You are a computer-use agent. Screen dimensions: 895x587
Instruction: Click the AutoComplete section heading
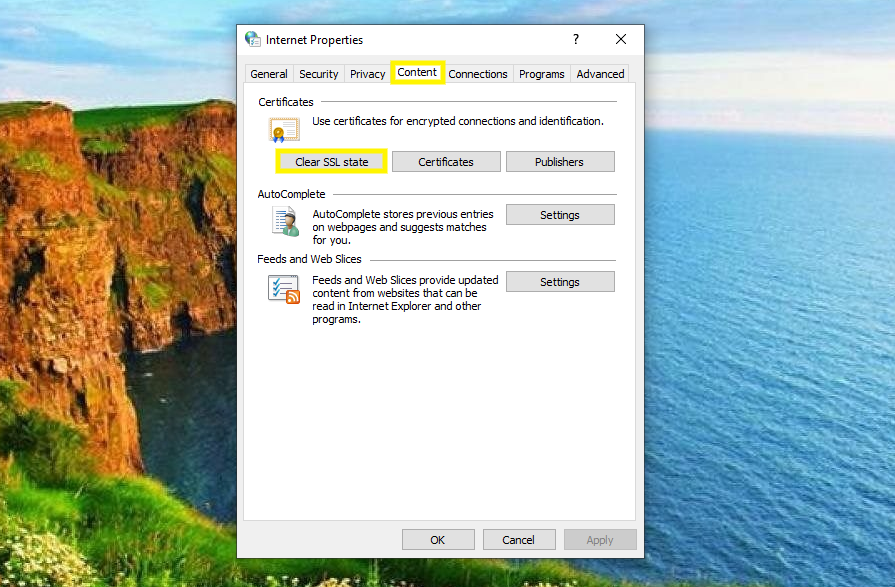point(291,194)
